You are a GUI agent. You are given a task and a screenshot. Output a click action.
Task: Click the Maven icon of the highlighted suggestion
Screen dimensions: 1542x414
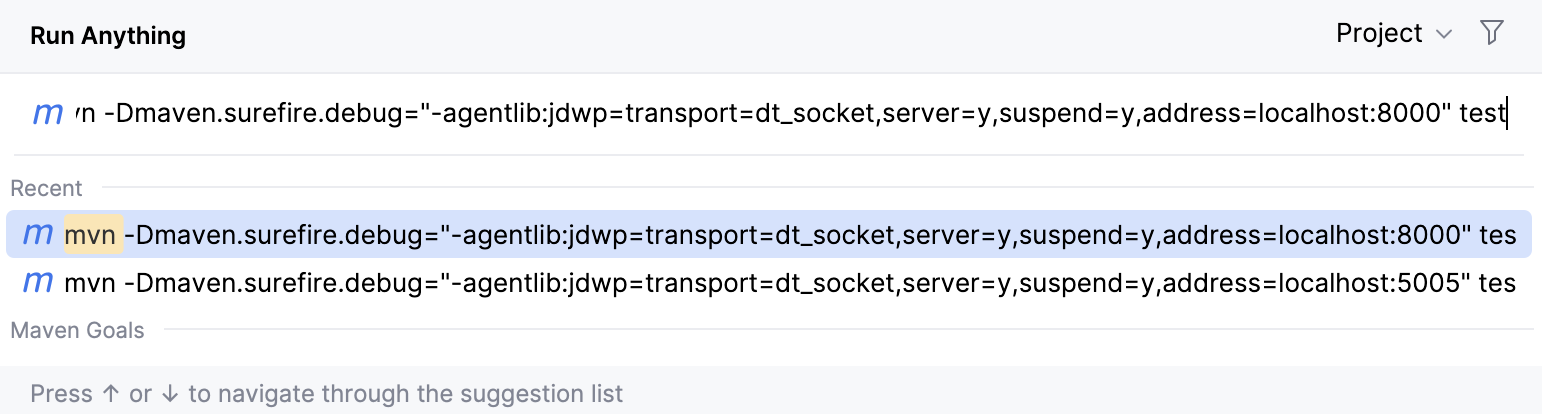38,235
